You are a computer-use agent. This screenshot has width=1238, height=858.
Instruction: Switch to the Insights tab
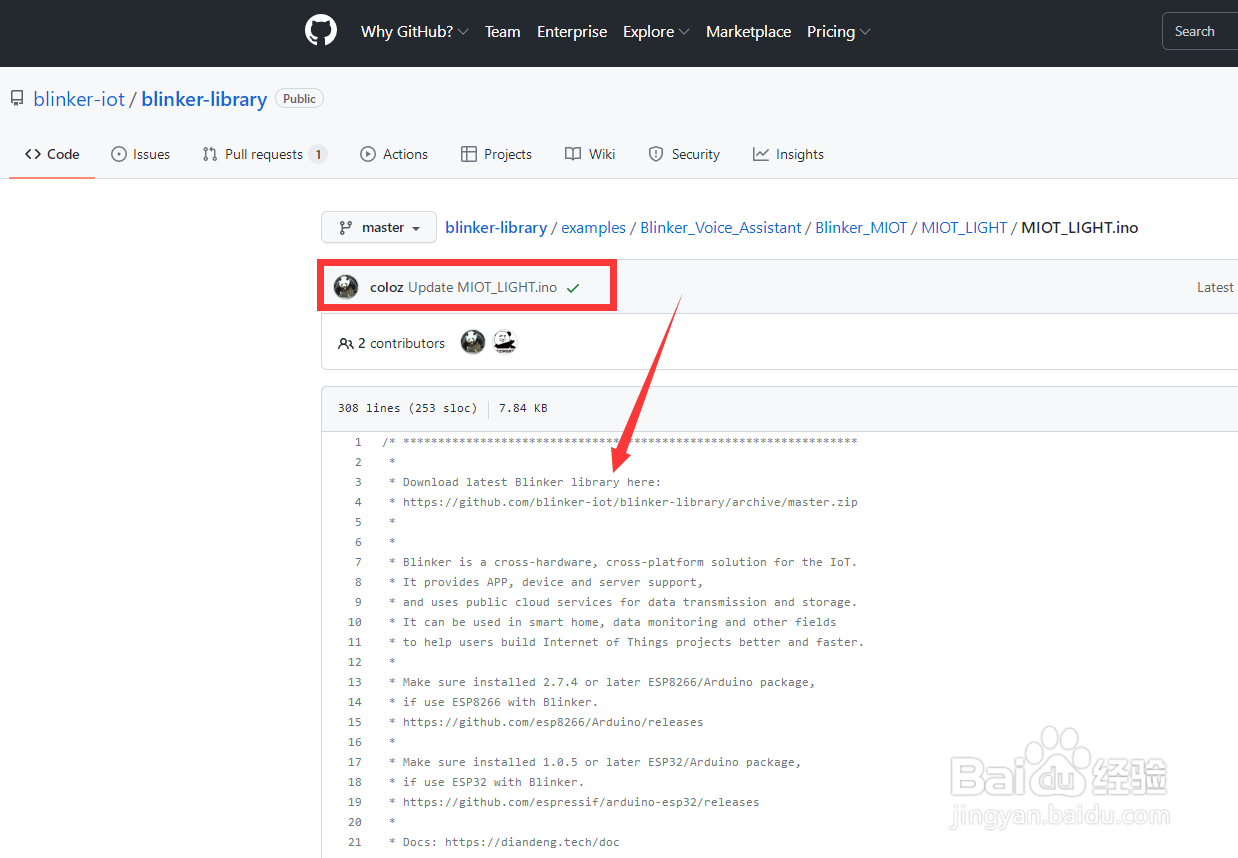click(x=788, y=154)
